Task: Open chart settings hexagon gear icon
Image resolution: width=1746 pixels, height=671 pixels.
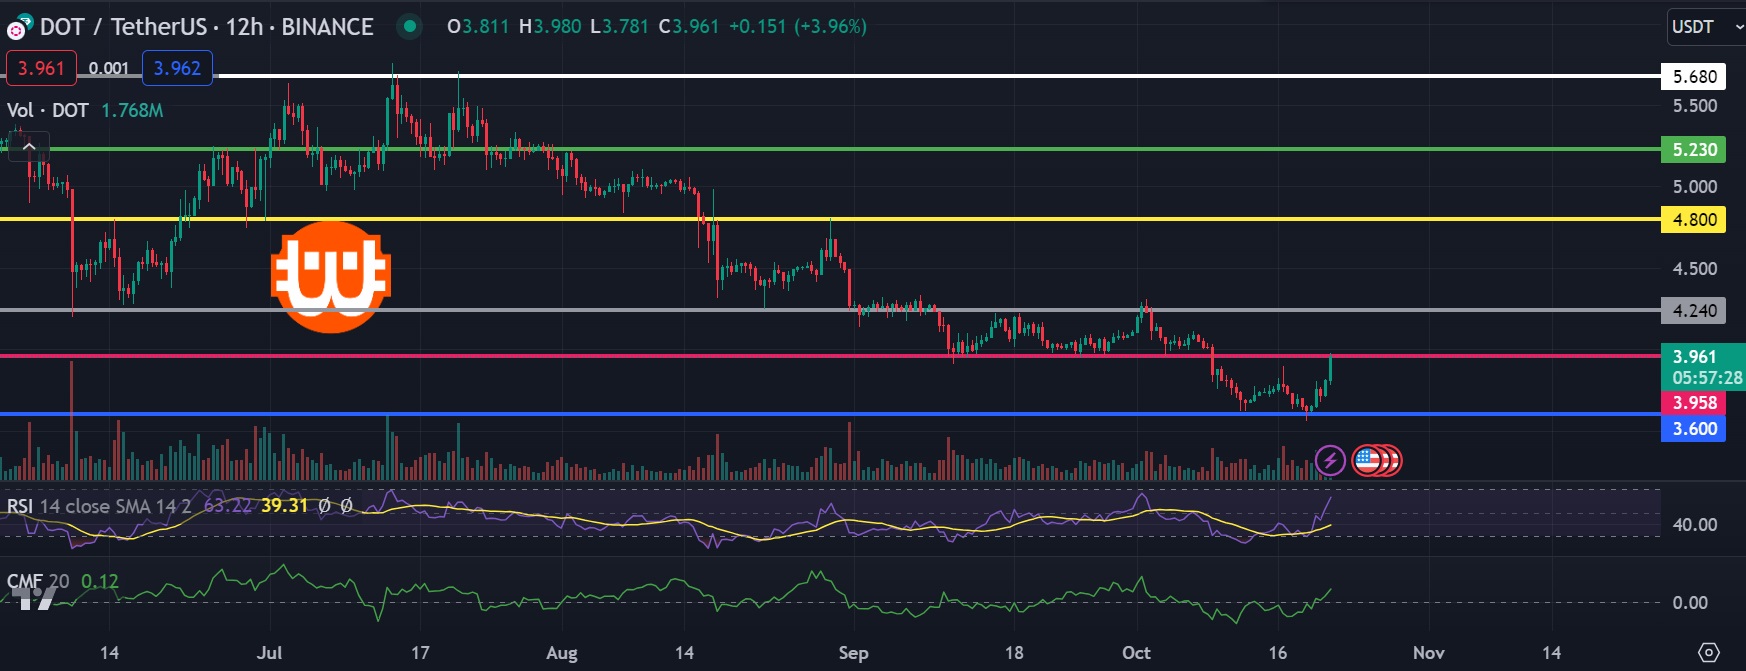Action: point(1709,652)
